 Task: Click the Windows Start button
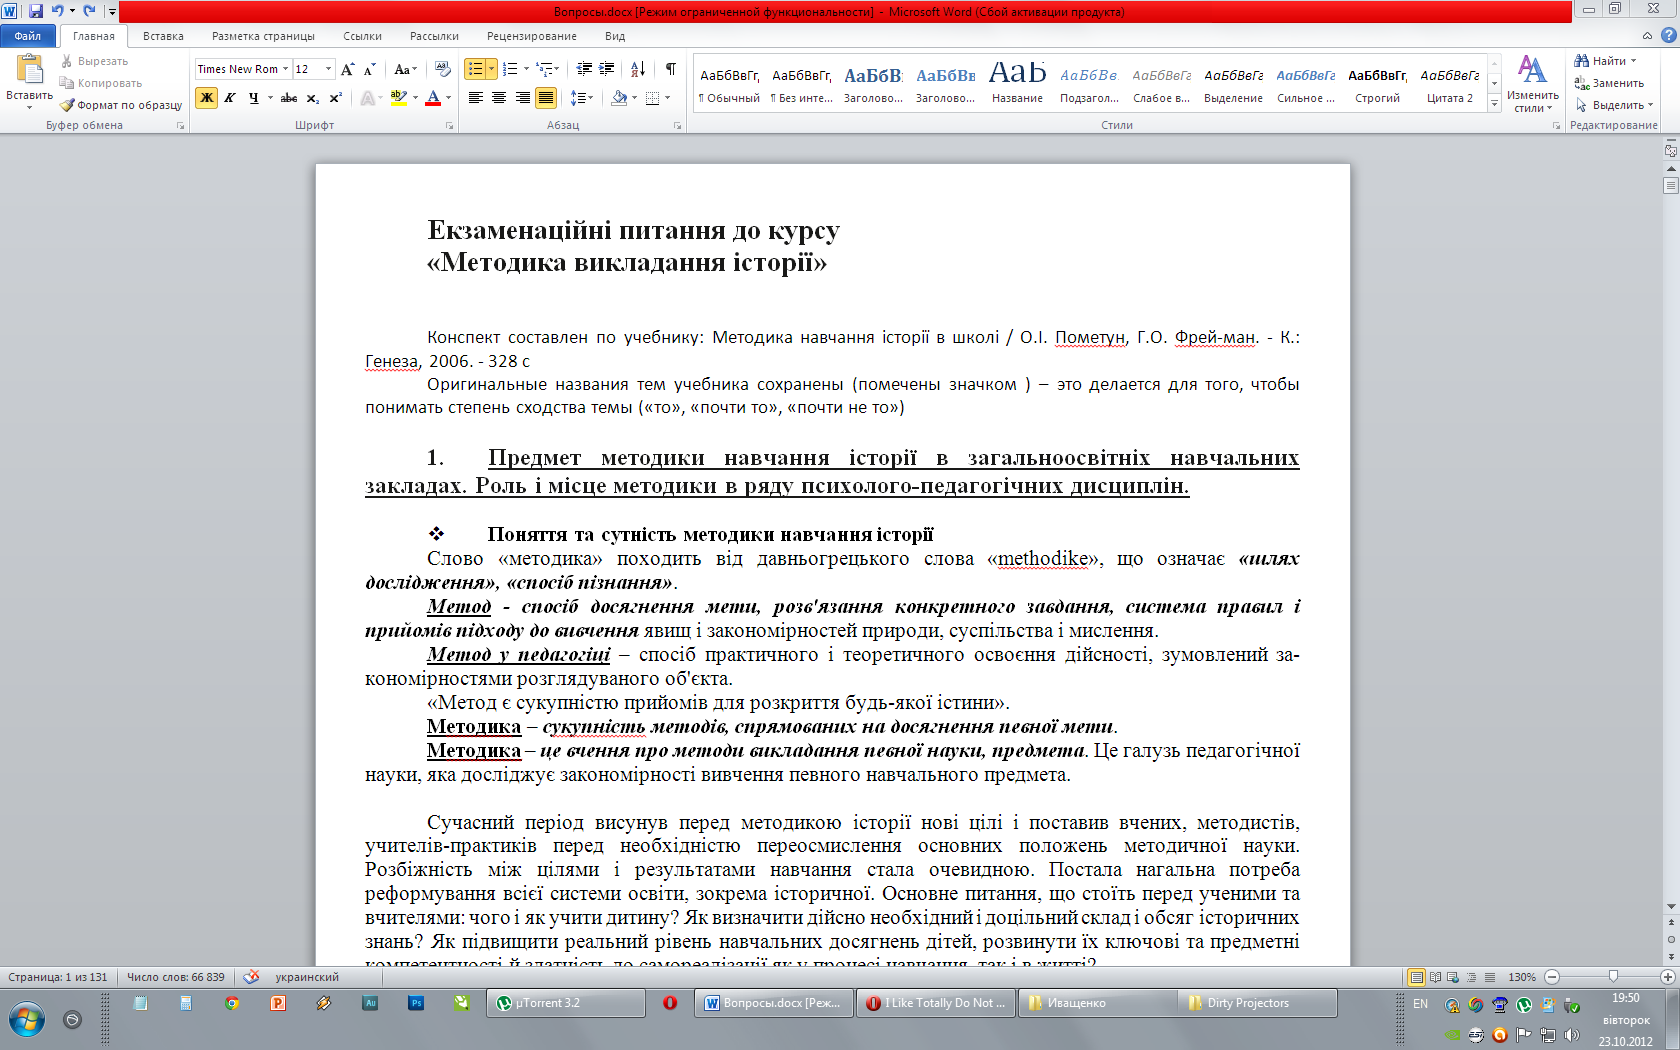pos(27,1020)
